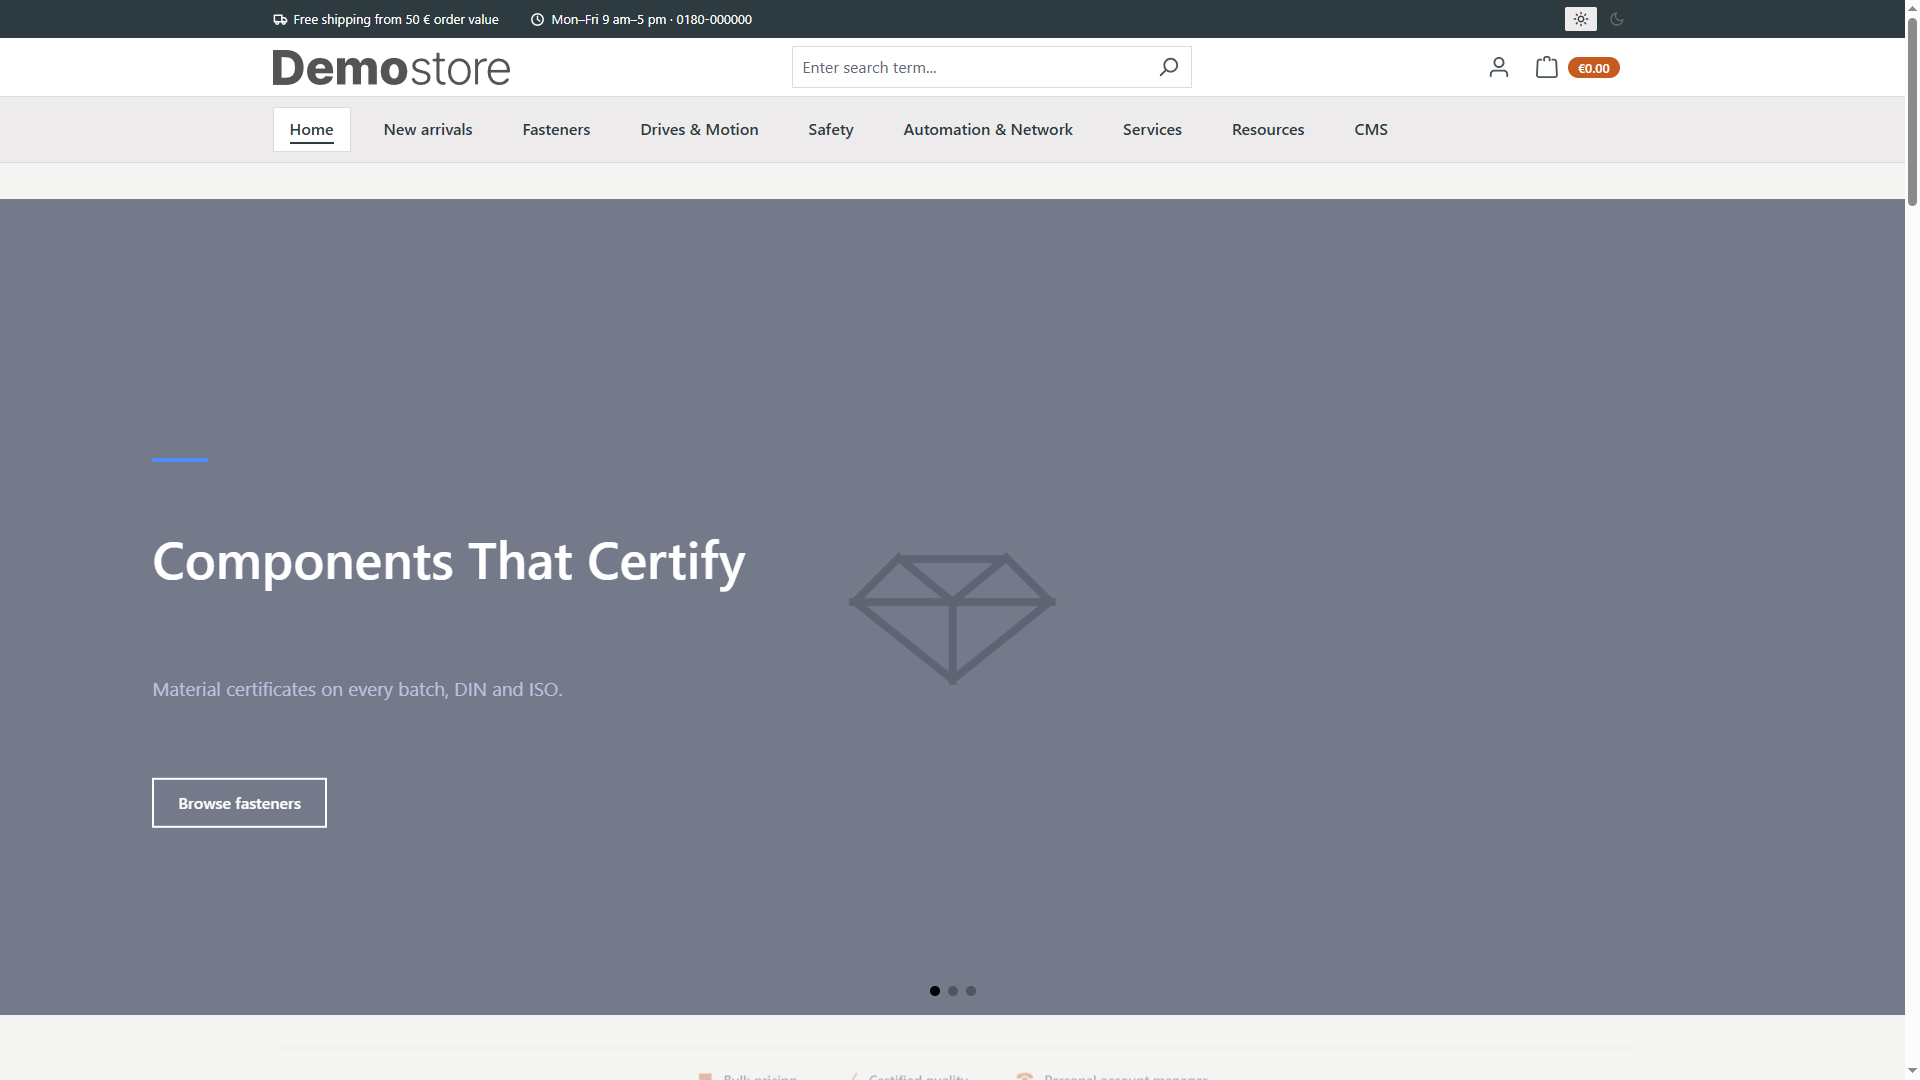This screenshot has height=1080, width=1920.
Task: Open the Home navigation item
Action: 312,129
